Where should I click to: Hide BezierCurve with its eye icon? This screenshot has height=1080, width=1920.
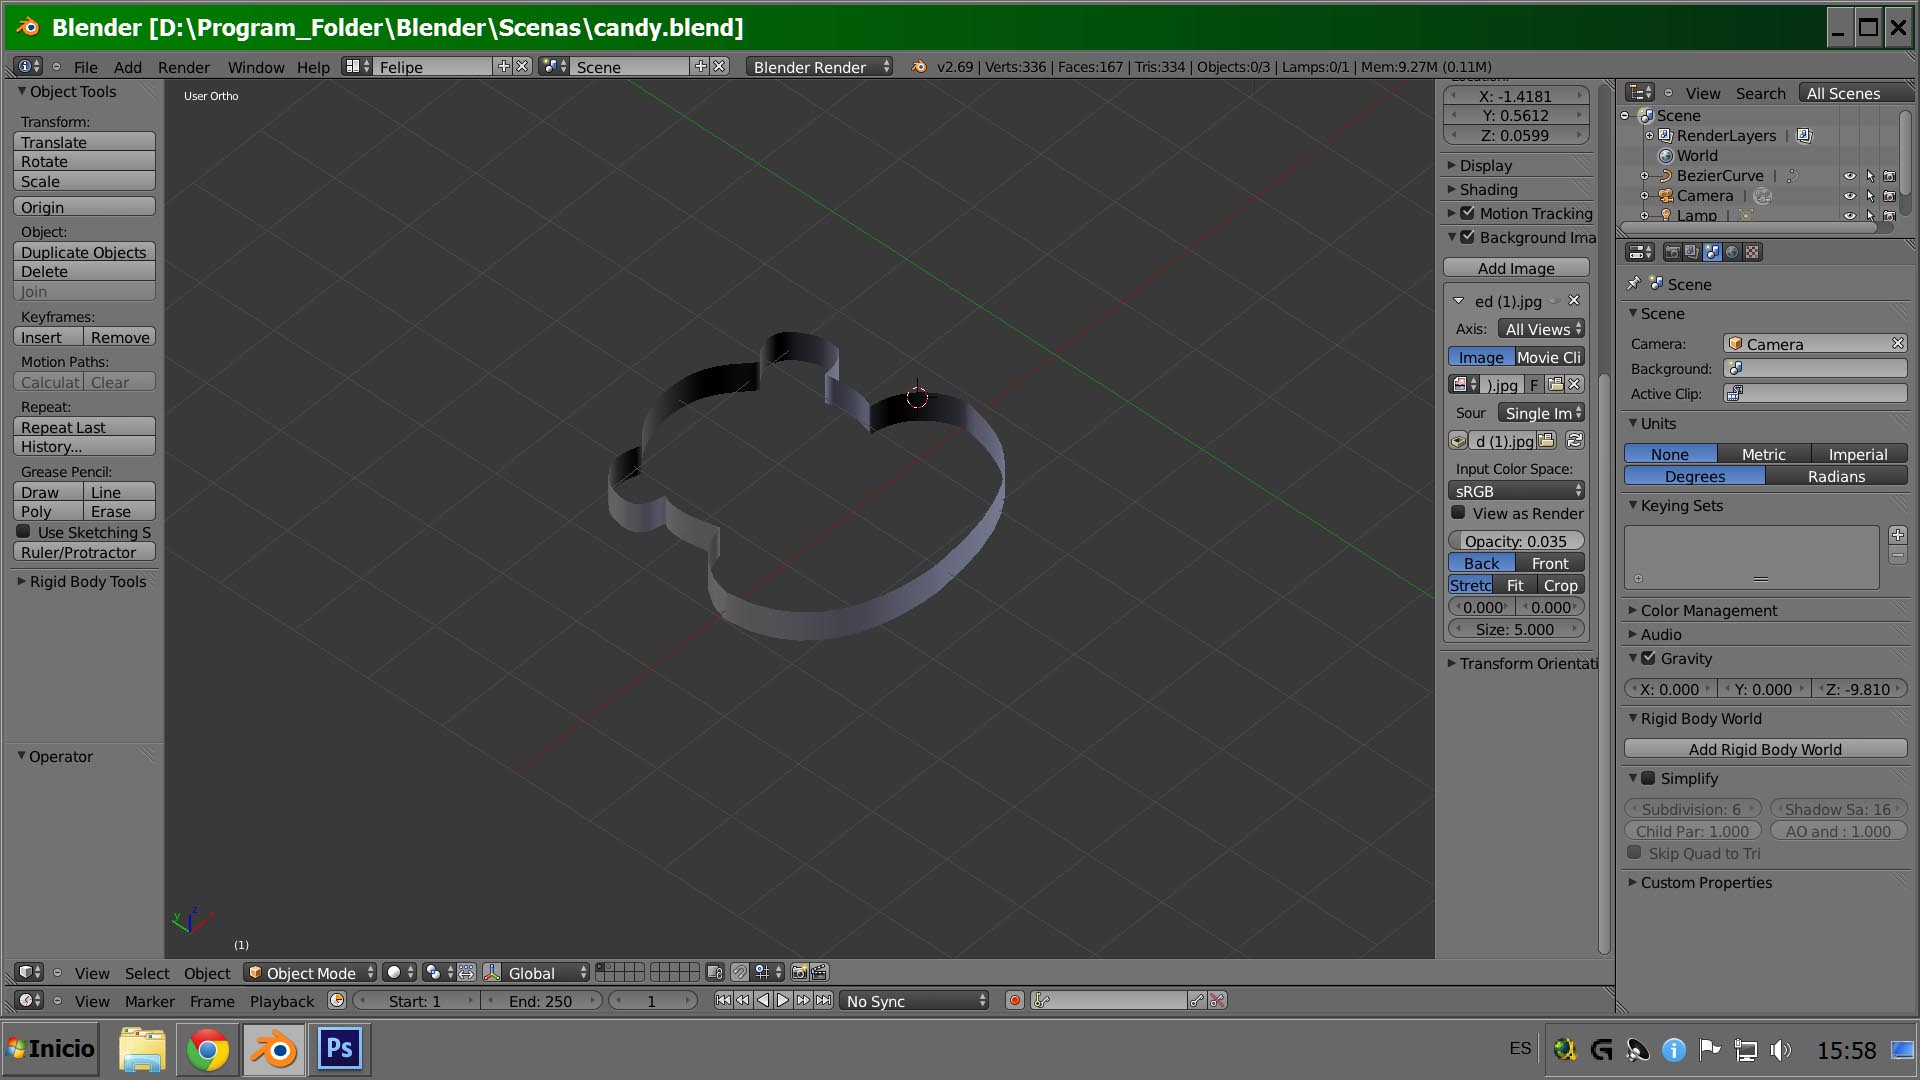[x=1849, y=176]
